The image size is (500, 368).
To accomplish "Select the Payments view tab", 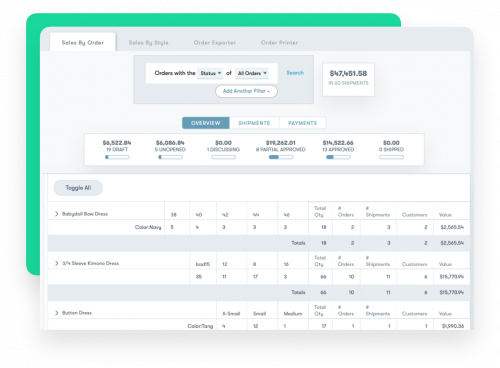I will pos(302,123).
